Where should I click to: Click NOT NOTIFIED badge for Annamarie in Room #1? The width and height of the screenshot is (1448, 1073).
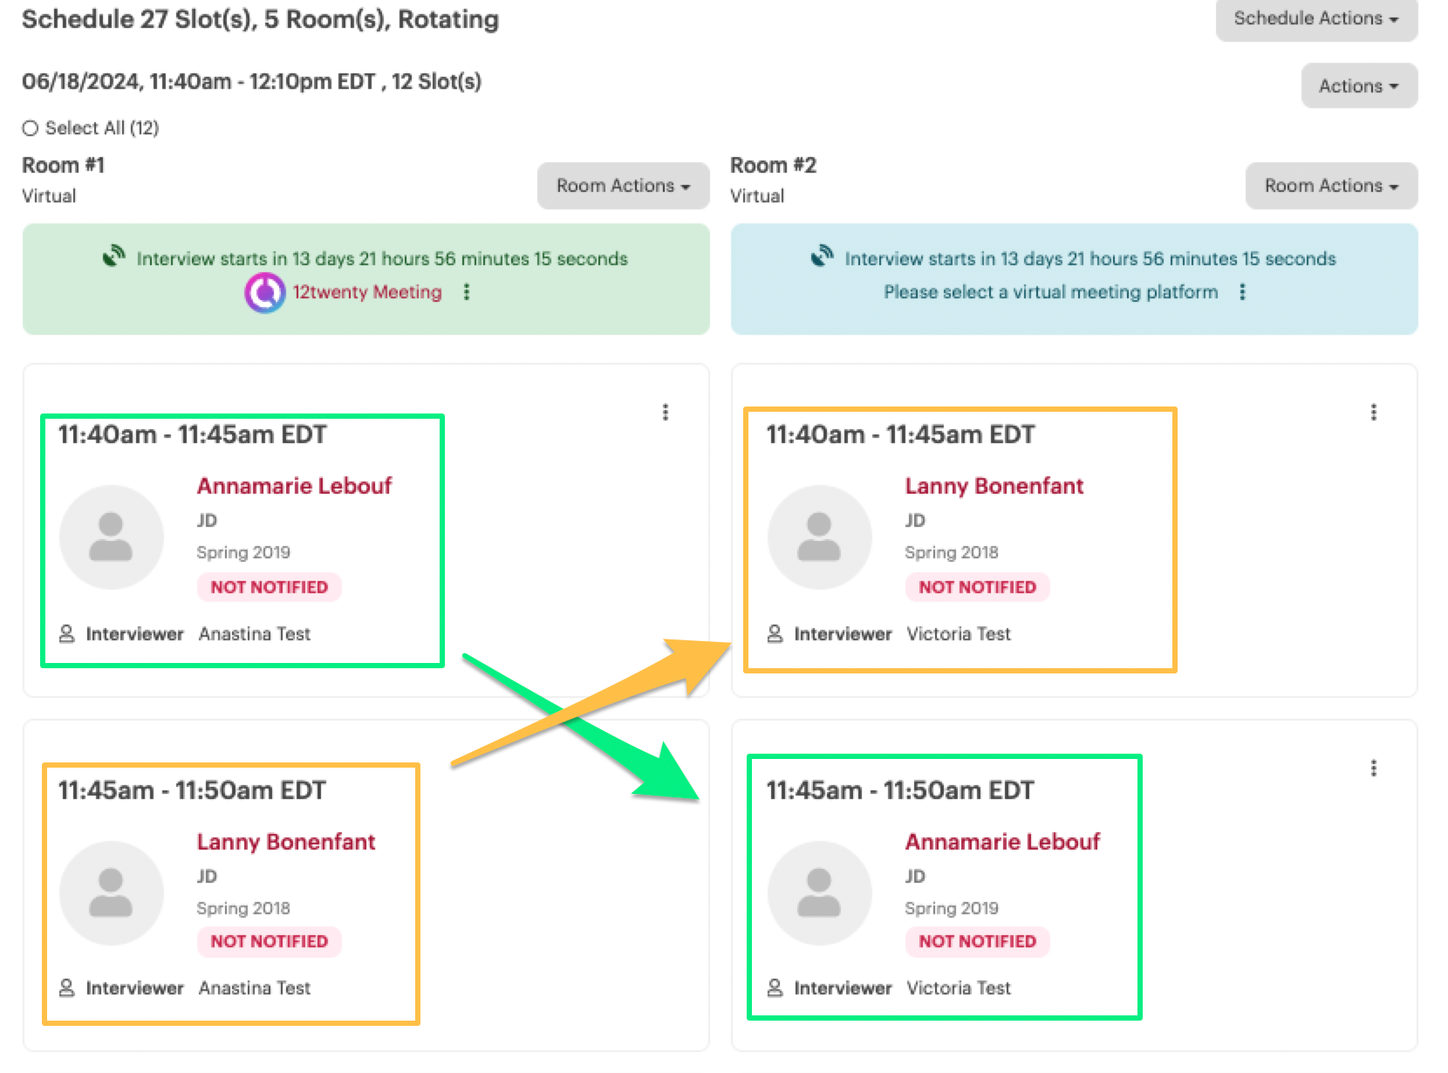pyautogui.click(x=269, y=587)
